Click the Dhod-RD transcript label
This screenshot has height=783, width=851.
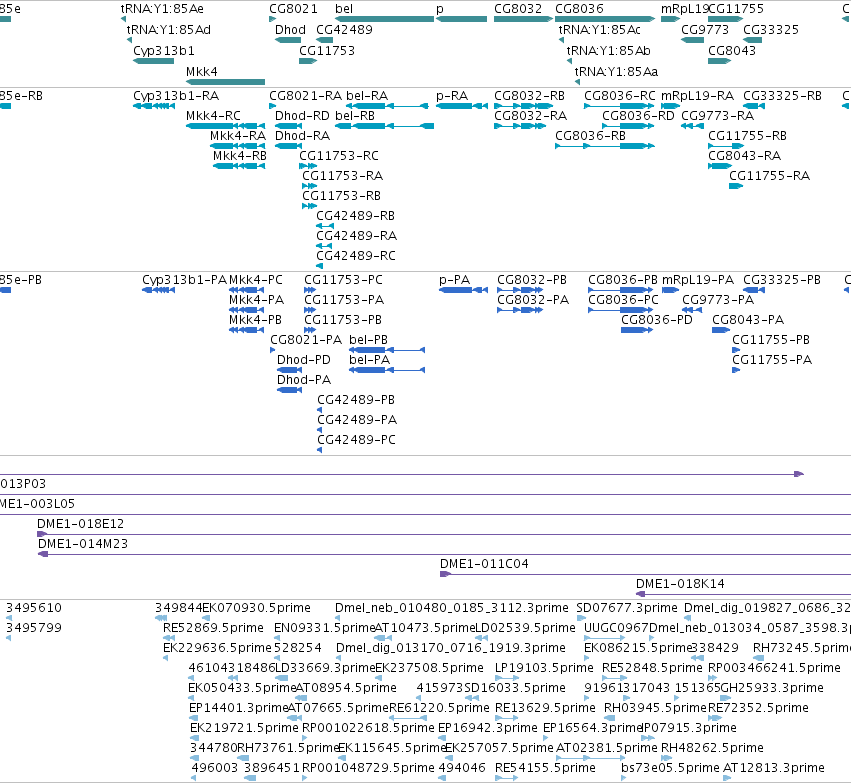(x=302, y=116)
